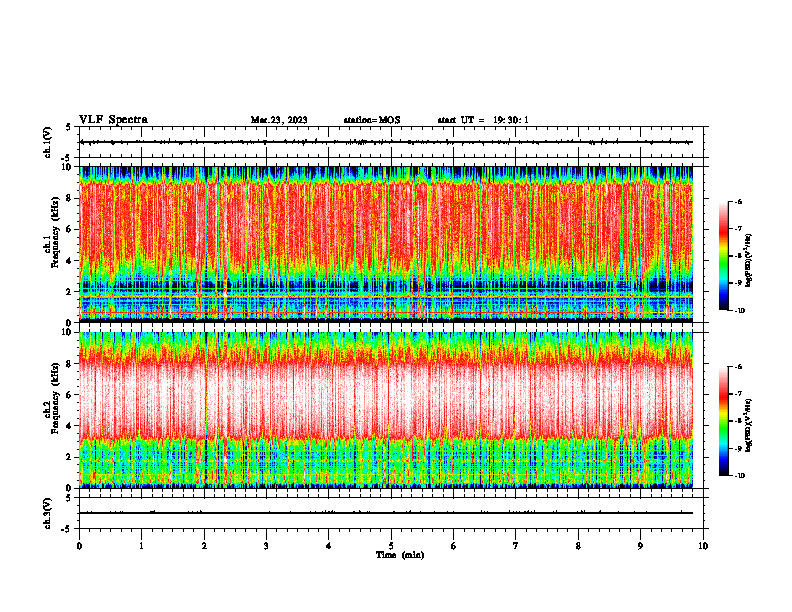The image size is (792, 612).
Task: Click the "10" tick on the time axis
Action: tap(703, 546)
